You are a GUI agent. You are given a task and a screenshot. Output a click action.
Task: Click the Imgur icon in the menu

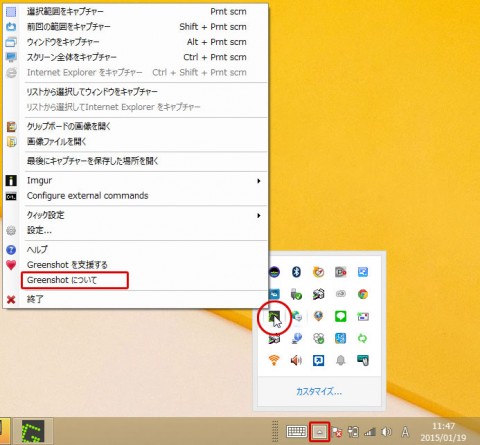[x=11, y=181]
